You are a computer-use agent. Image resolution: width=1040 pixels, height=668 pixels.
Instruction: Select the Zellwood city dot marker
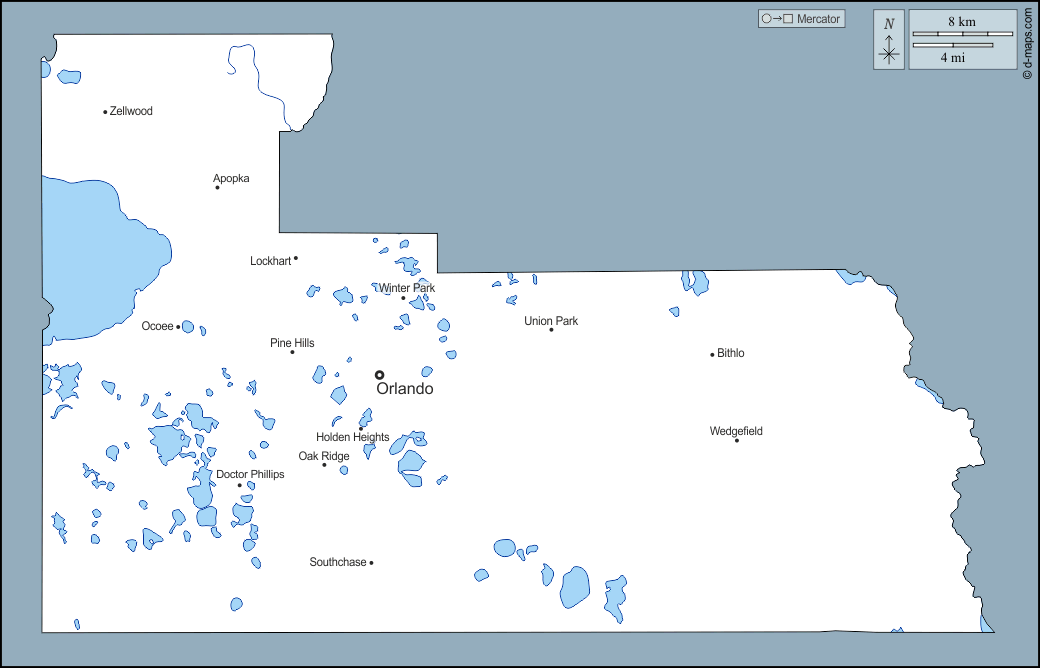105,112
